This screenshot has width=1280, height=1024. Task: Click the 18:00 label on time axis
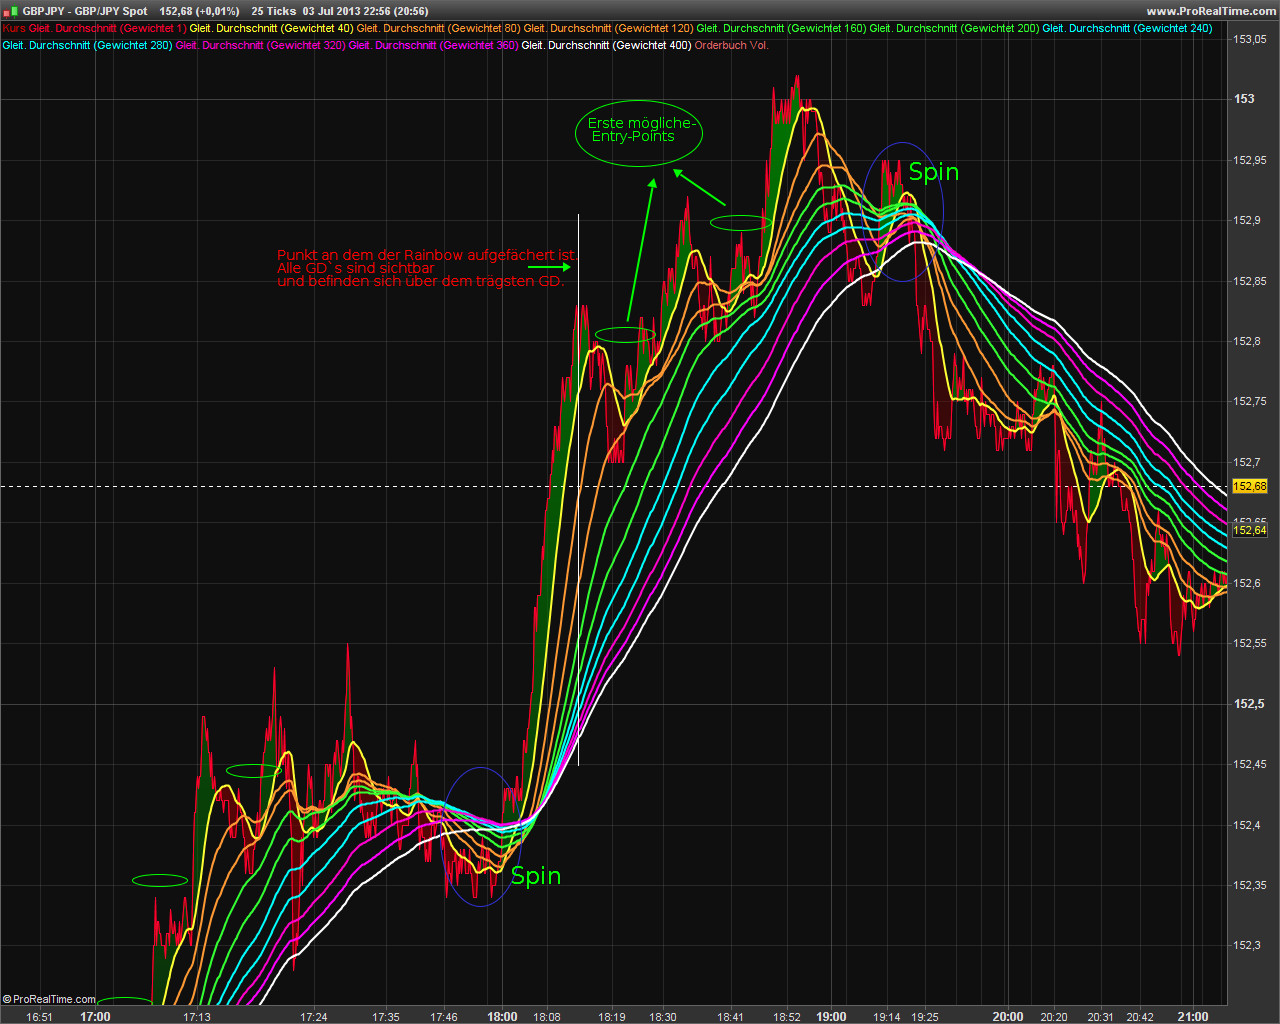[502, 1017]
